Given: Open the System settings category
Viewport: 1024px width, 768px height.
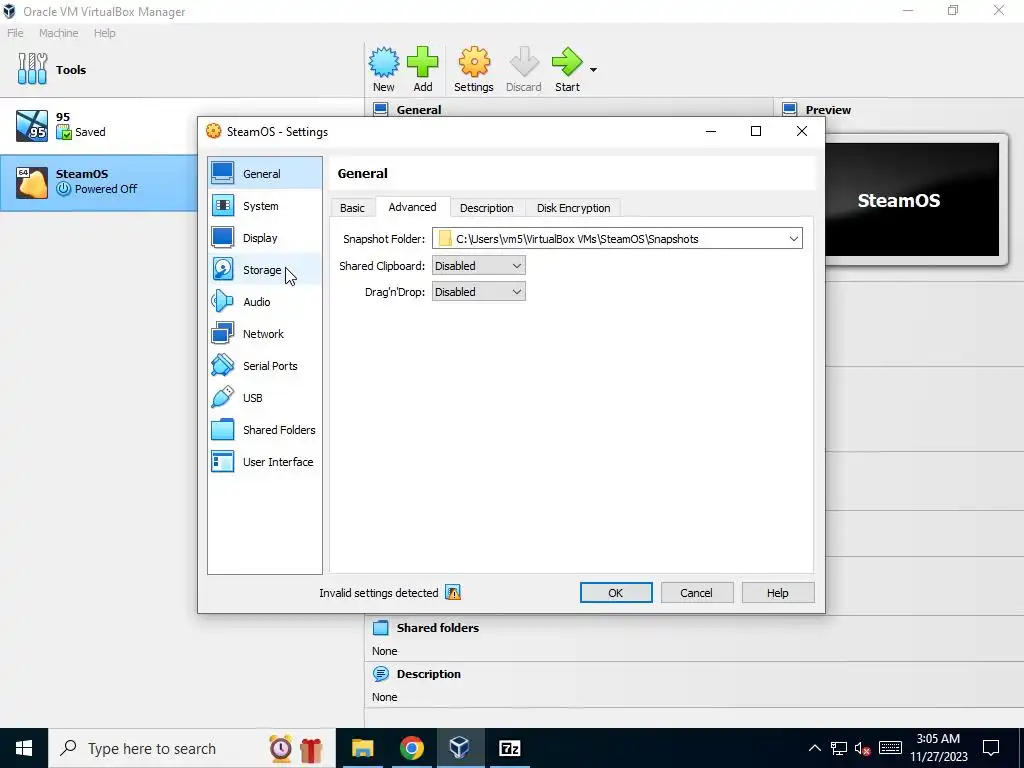Looking at the screenshot, I should tap(264, 206).
